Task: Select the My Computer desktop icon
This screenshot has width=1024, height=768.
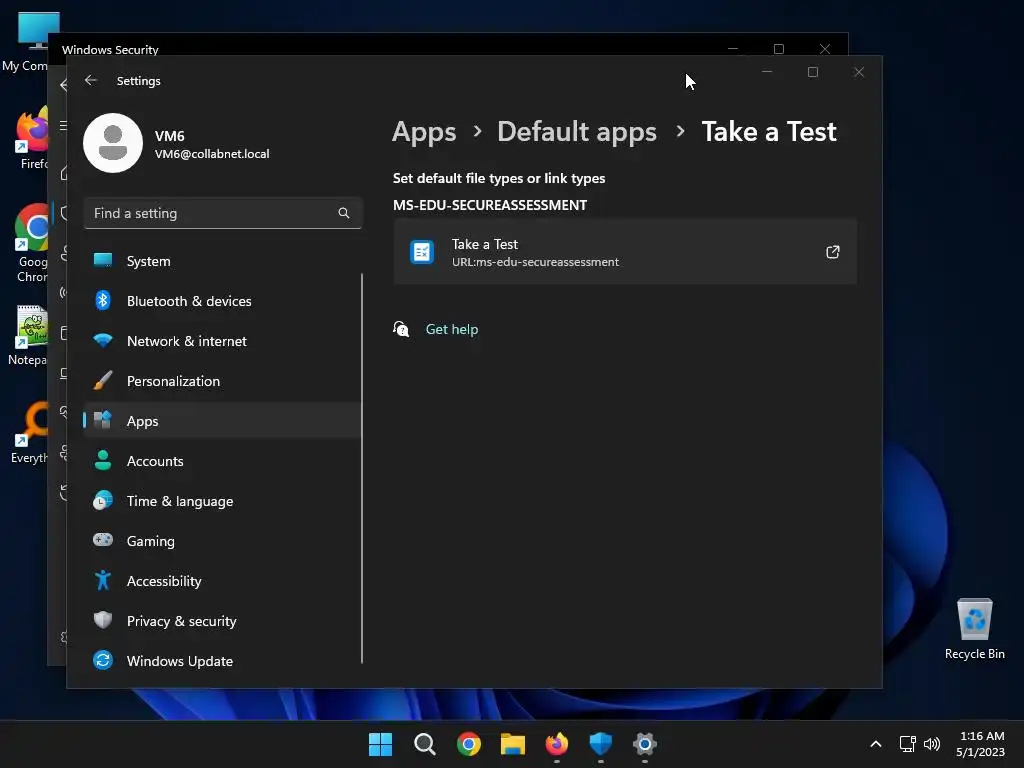Action: tap(26, 42)
